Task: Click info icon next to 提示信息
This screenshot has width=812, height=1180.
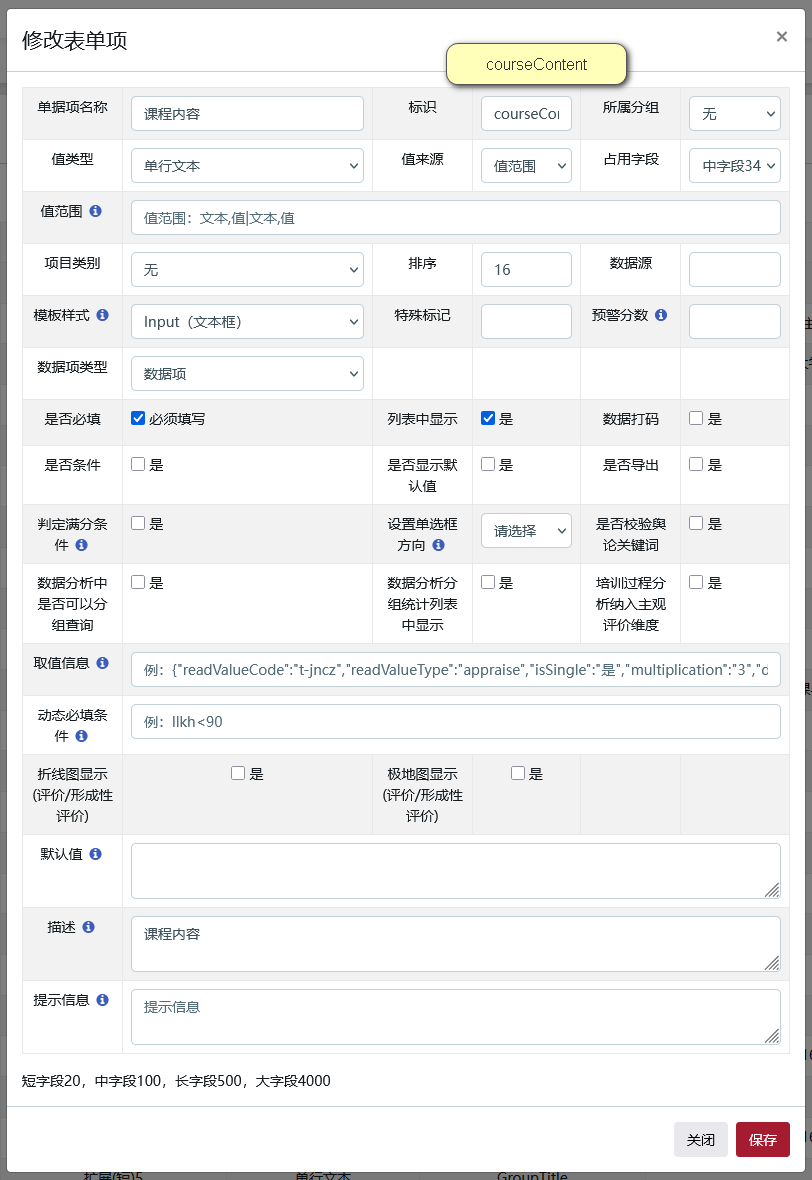Action: pyautogui.click(x=102, y=1000)
